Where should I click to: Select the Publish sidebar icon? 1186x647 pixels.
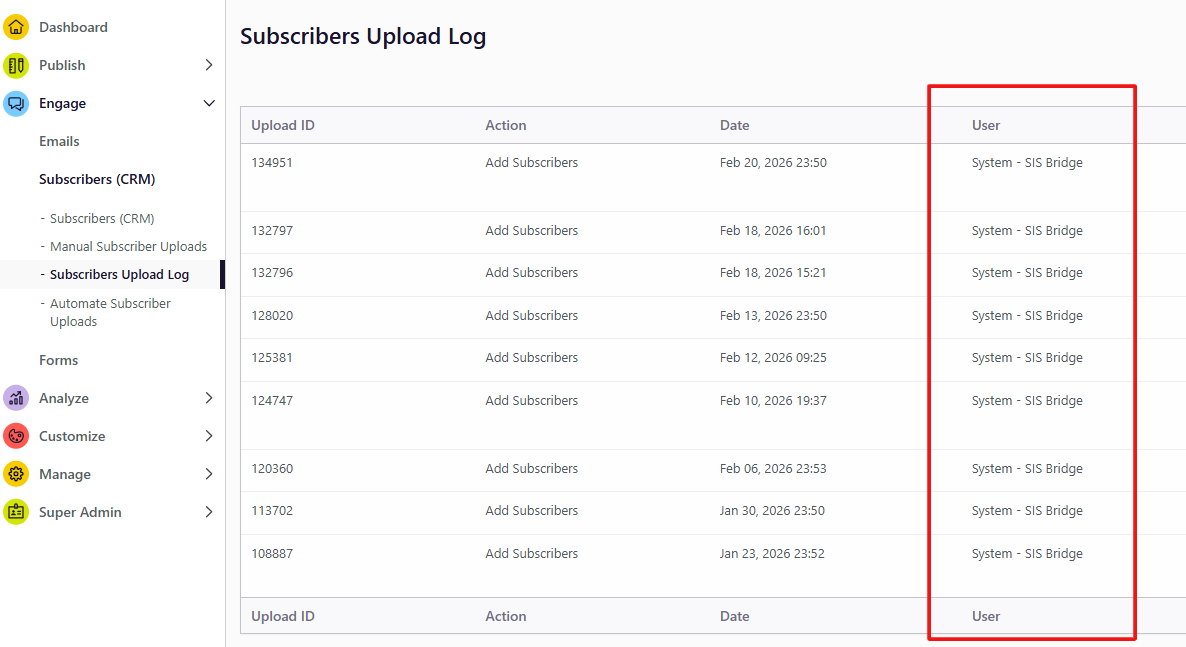pyautogui.click(x=16, y=65)
